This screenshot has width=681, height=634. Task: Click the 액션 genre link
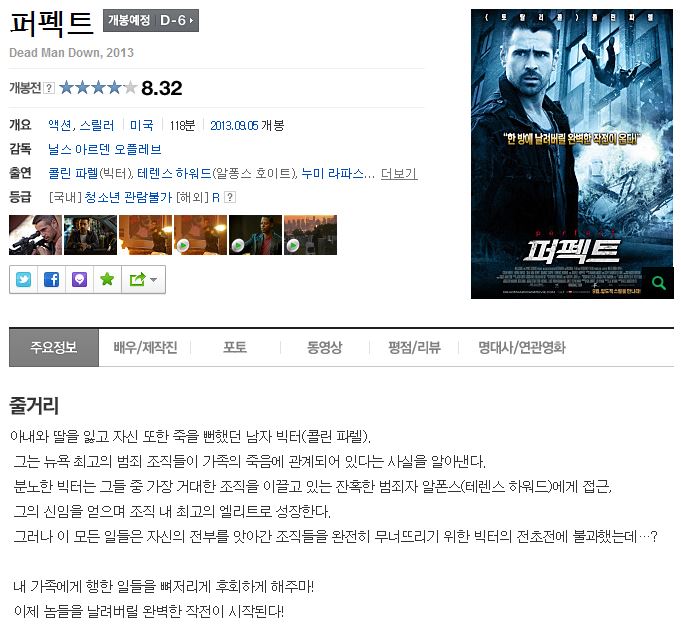click(x=60, y=126)
